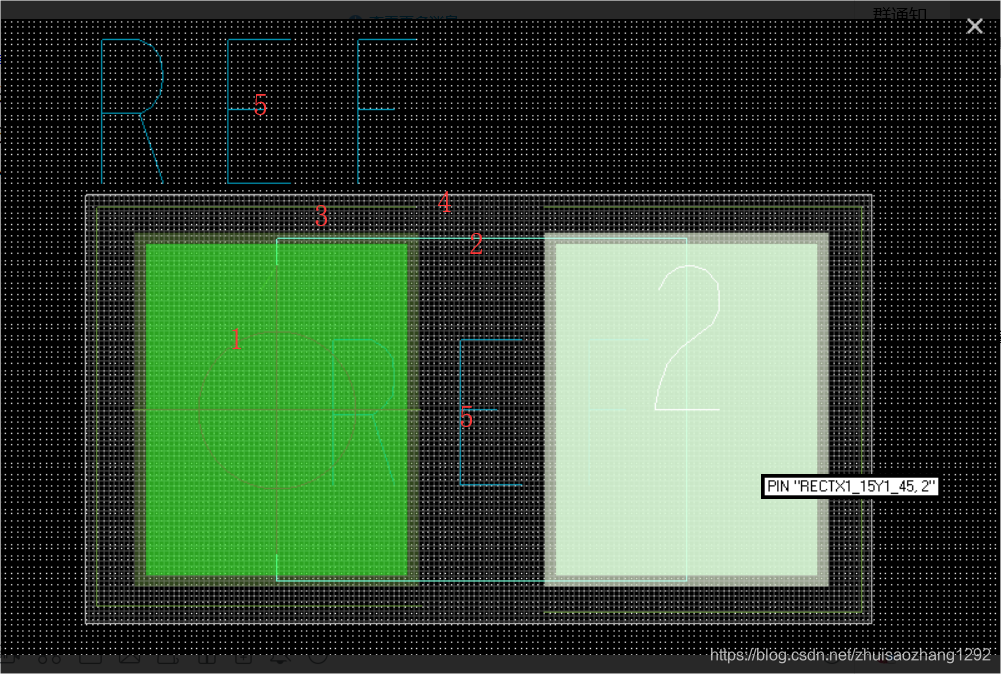
Task: Click the red label 1 on the green pad
Action: click(x=236, y=341)
